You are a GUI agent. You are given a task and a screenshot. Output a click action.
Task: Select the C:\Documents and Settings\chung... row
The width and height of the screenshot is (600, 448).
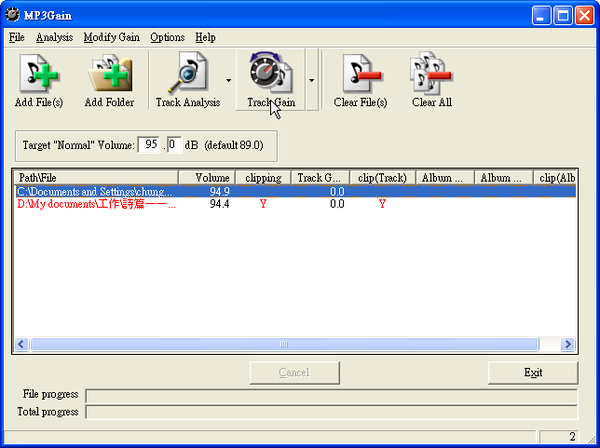[x=295, y=191]
